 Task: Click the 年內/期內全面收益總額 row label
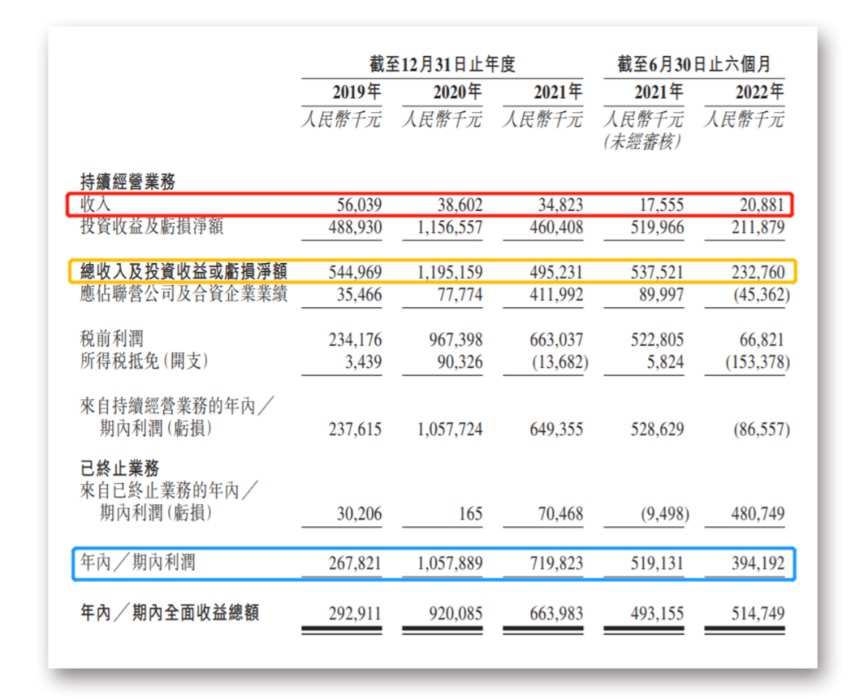(x=169, y=612)
